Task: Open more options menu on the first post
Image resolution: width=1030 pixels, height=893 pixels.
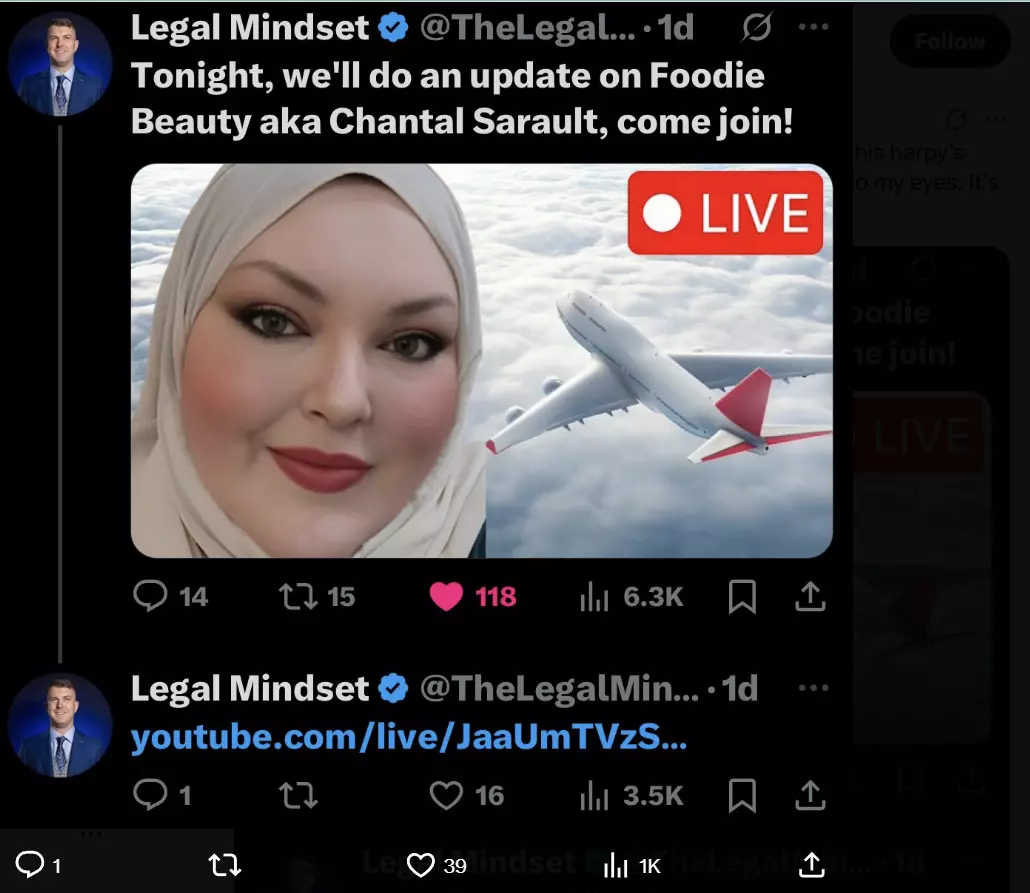Action: coord(813,27)
